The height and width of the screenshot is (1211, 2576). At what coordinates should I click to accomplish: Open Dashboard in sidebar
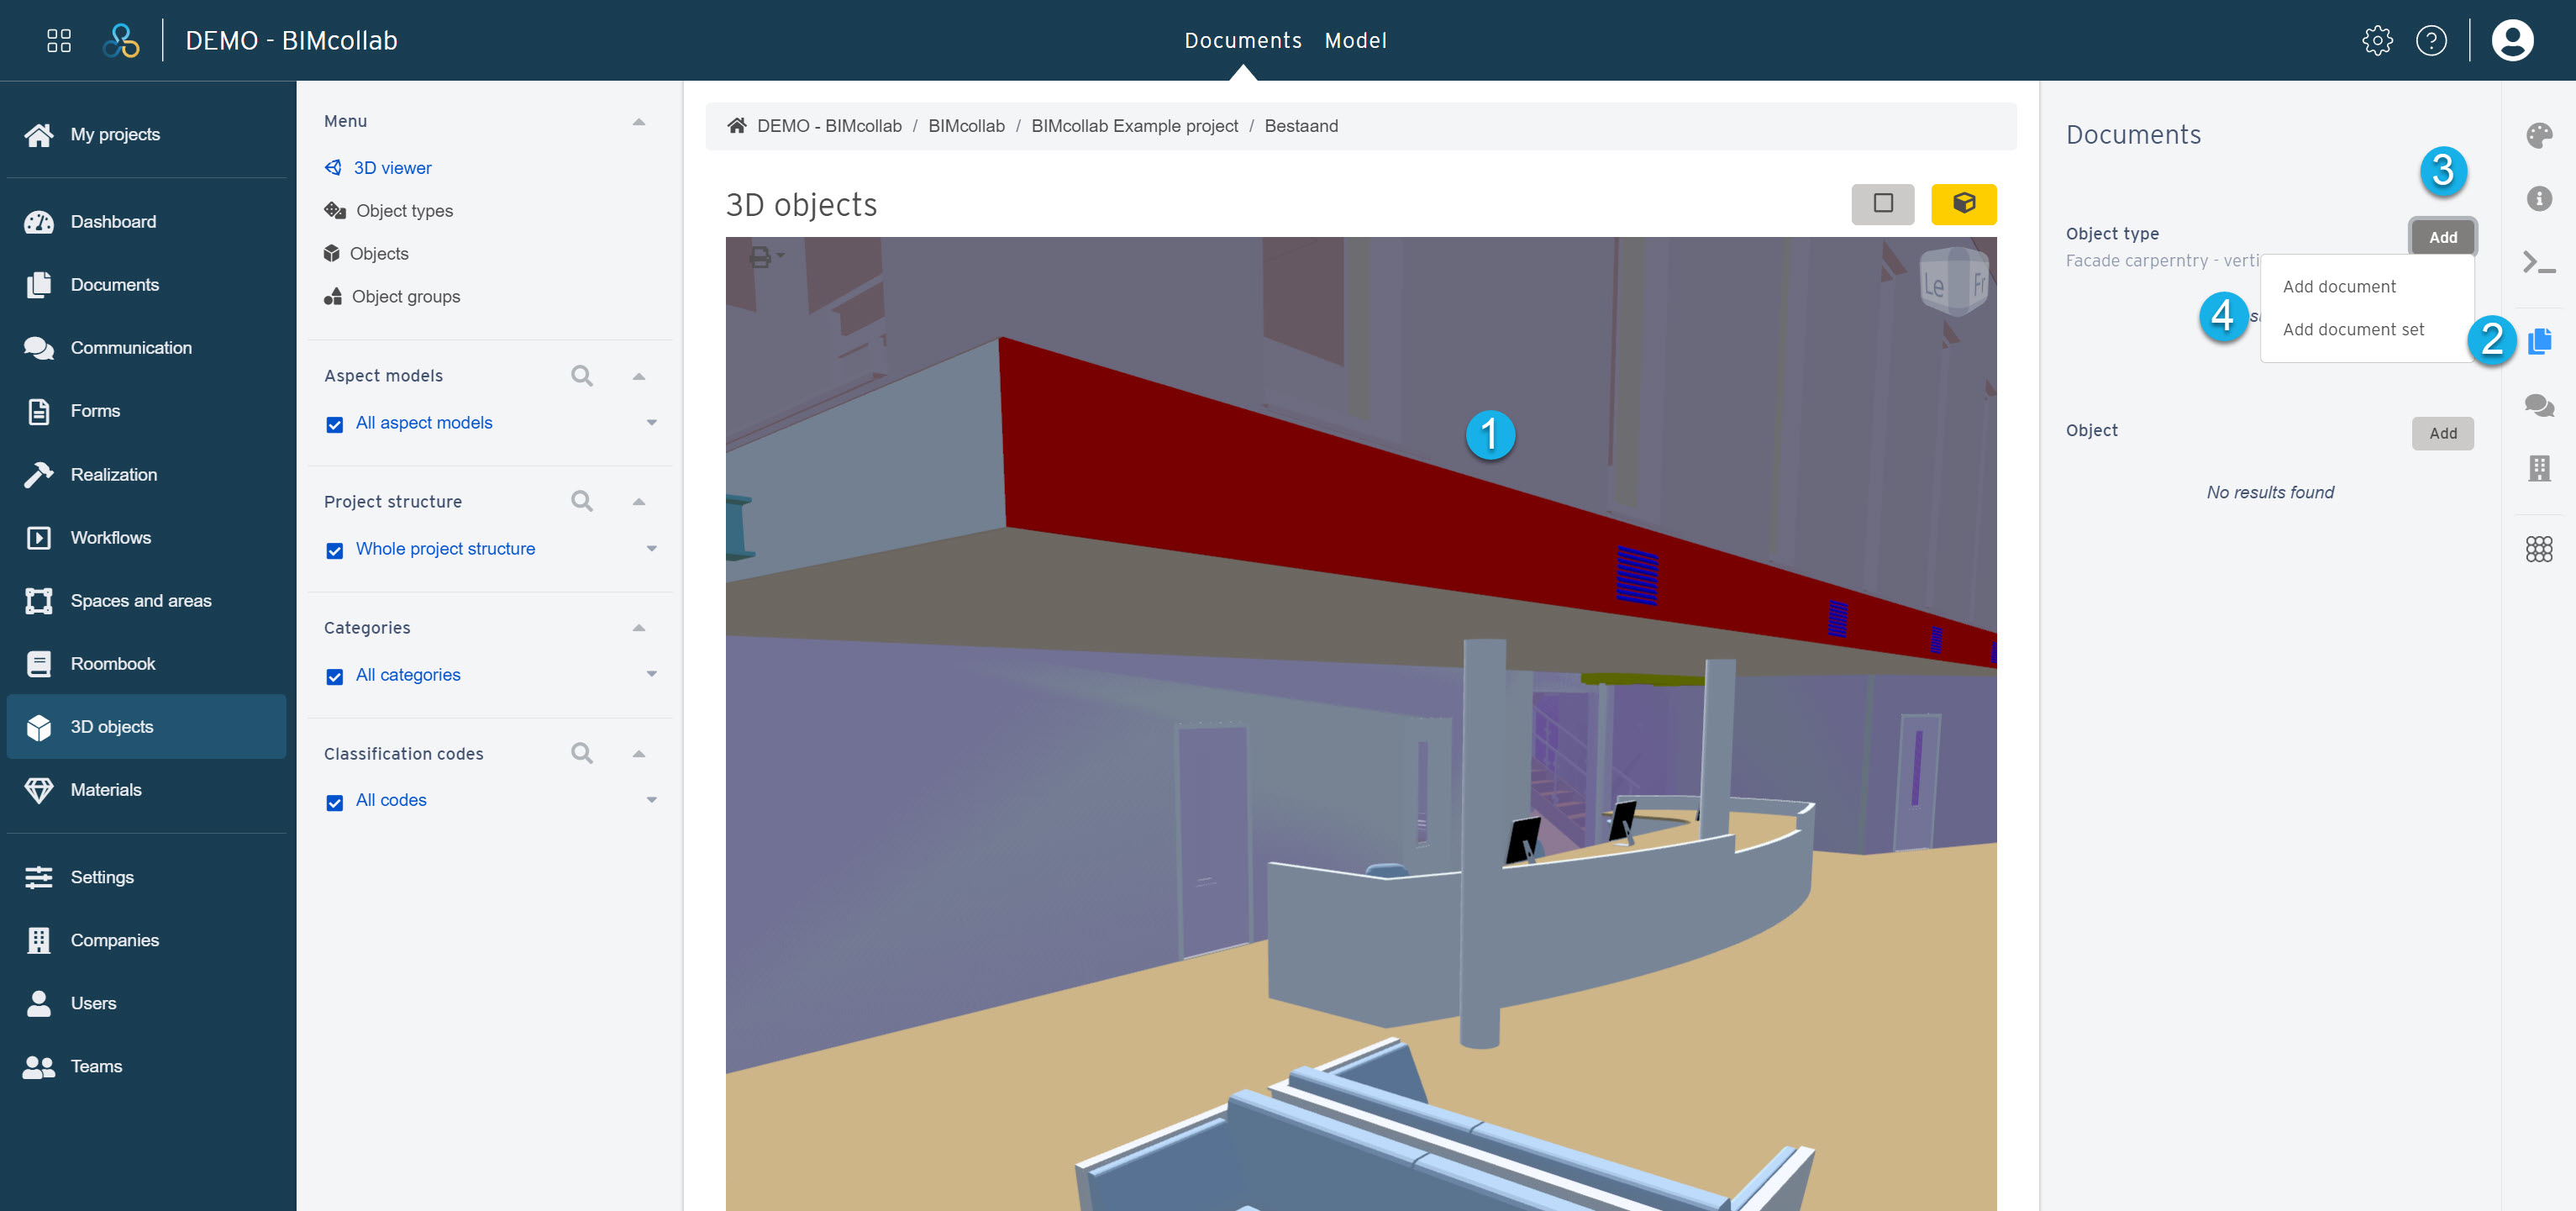click(147, 222)
